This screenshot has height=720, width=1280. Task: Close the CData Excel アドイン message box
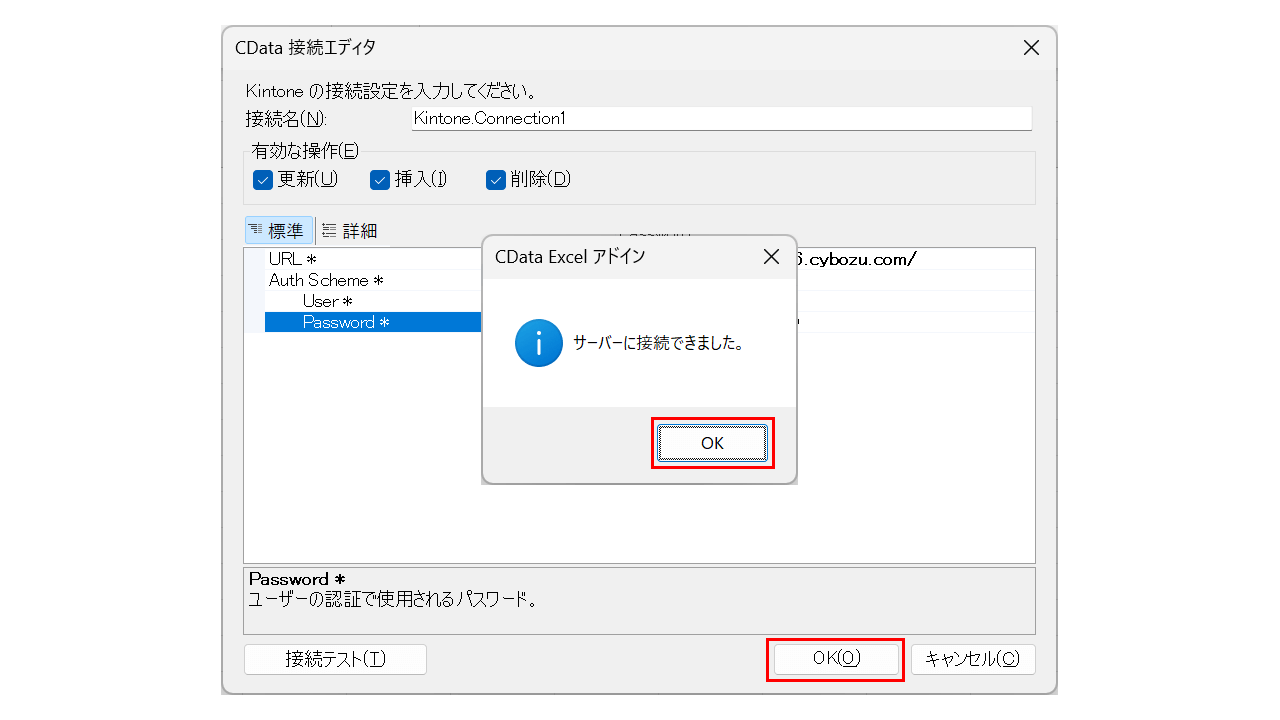pyautogui.click(x=771, y=257)
